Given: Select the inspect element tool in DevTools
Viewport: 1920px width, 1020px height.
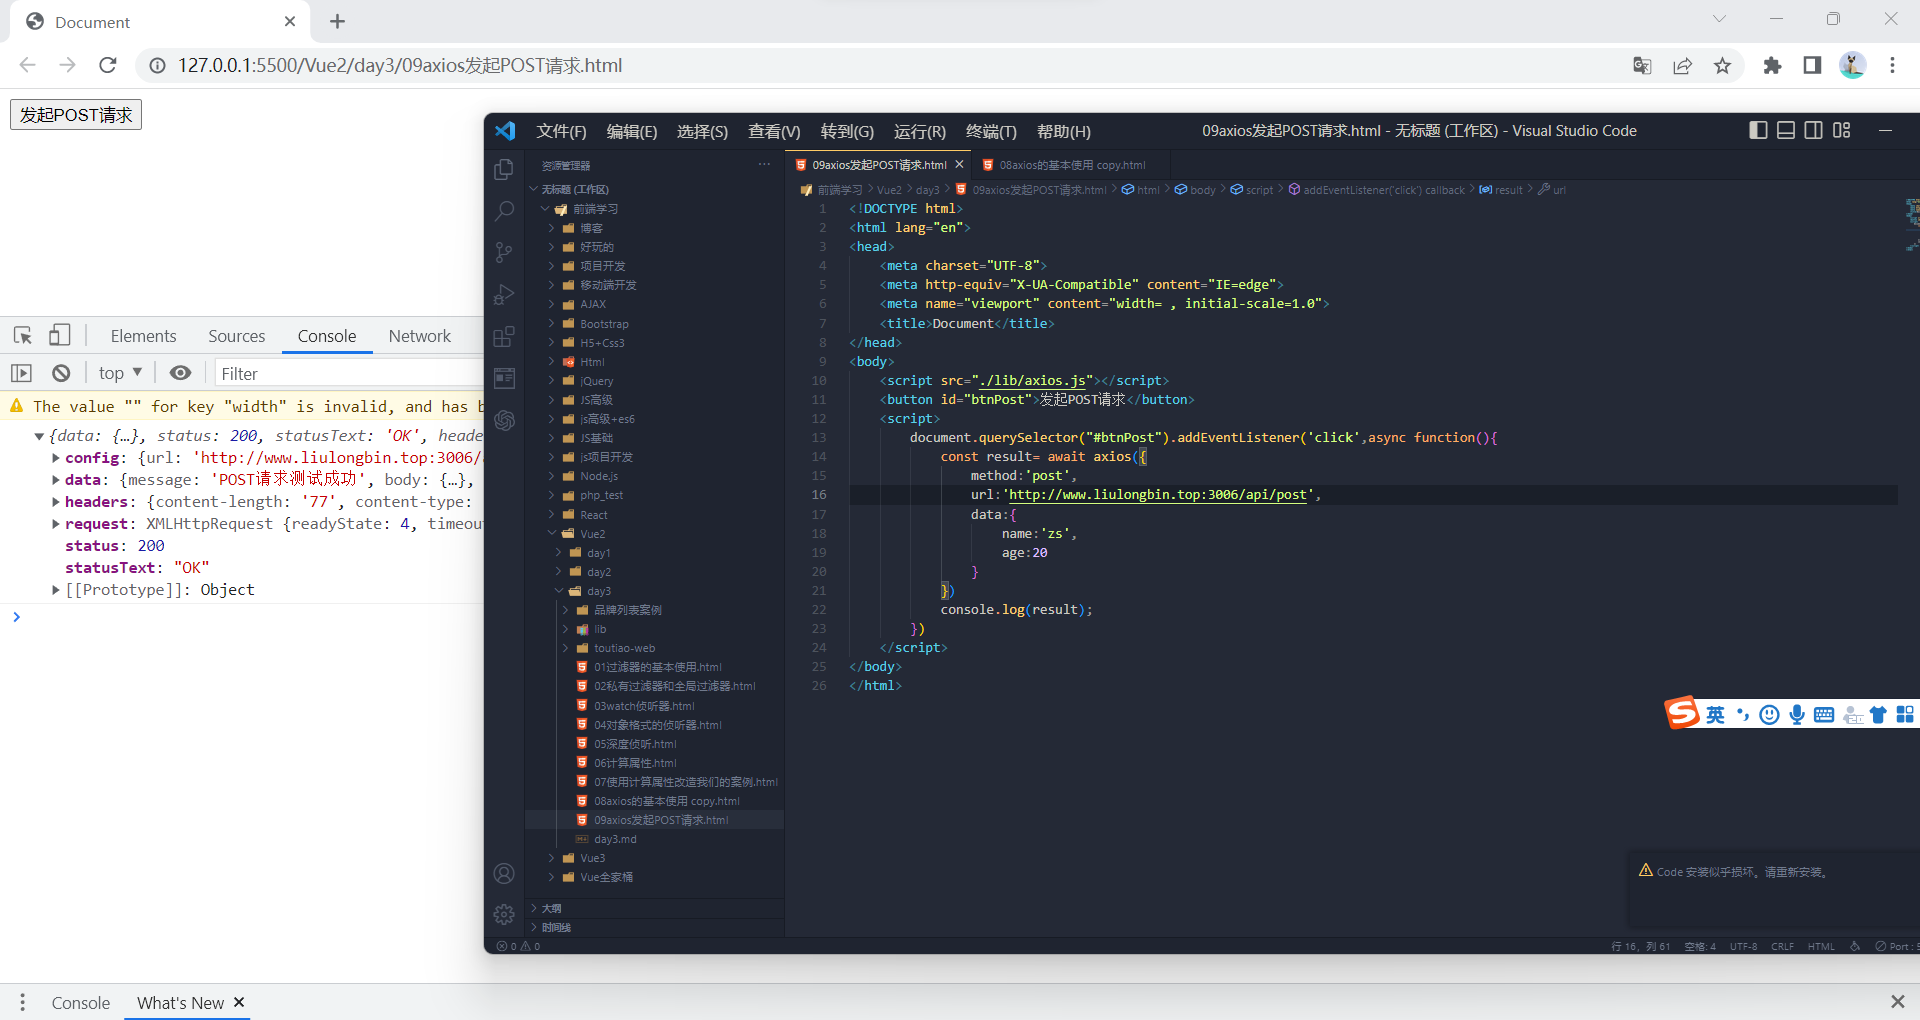Looking at the screenshot, I should 22,335.
